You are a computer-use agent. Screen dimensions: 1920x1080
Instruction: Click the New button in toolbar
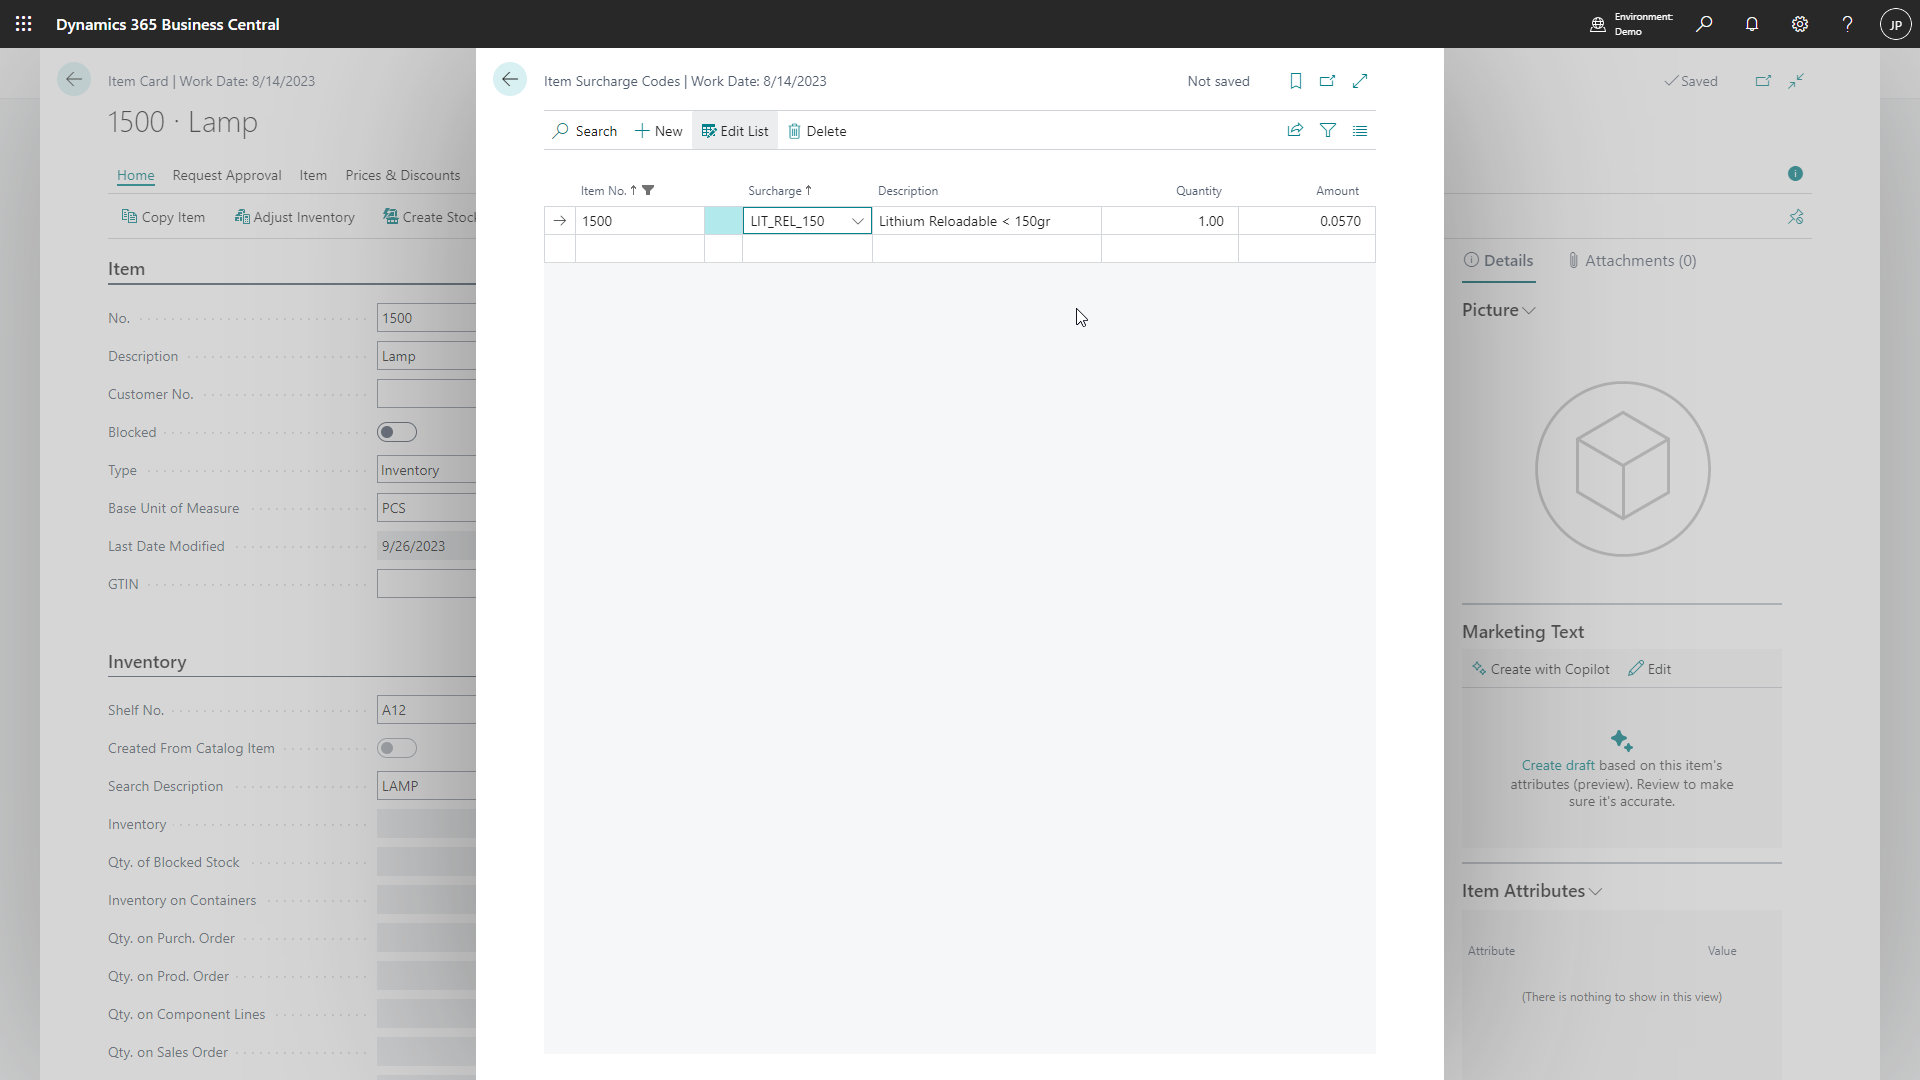(x=659, y=131)
